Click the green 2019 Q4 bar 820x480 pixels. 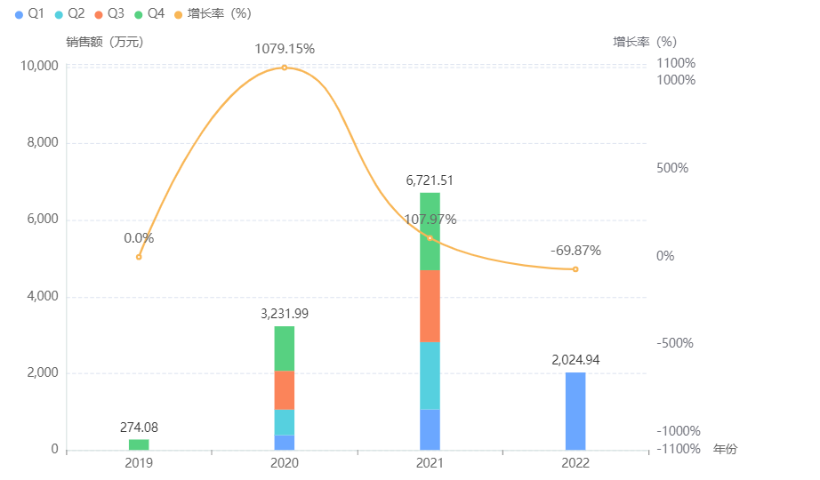[x=139, y=444]
